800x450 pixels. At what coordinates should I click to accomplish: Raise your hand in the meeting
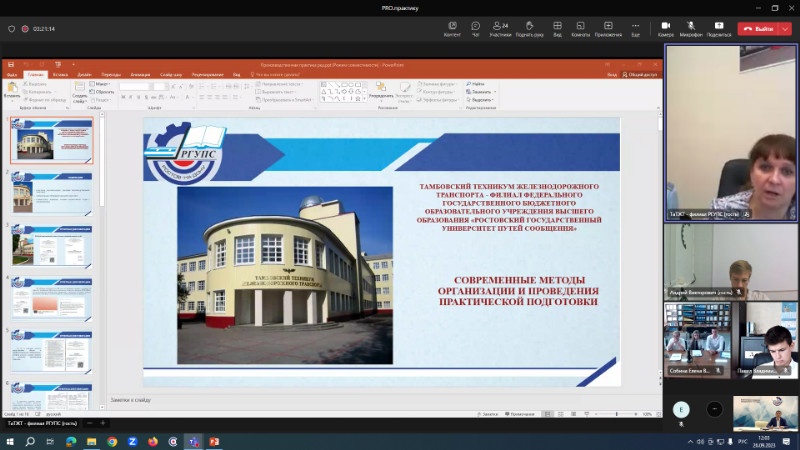(x=530, y=26)
